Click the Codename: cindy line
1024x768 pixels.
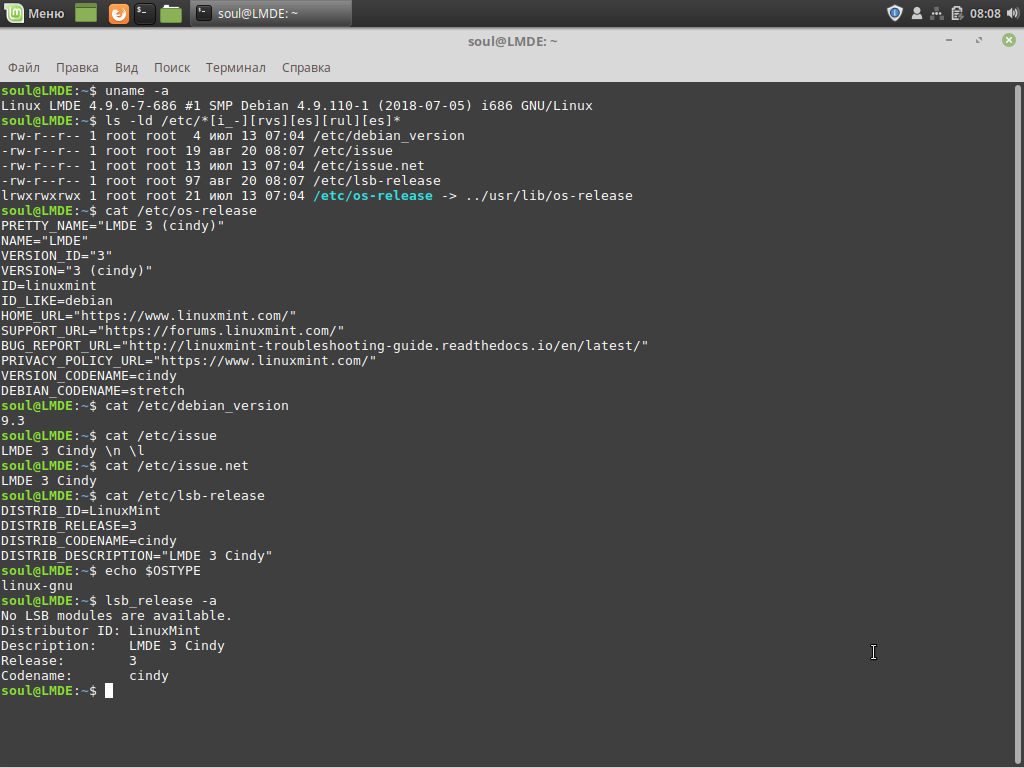(x=85, y=677)
